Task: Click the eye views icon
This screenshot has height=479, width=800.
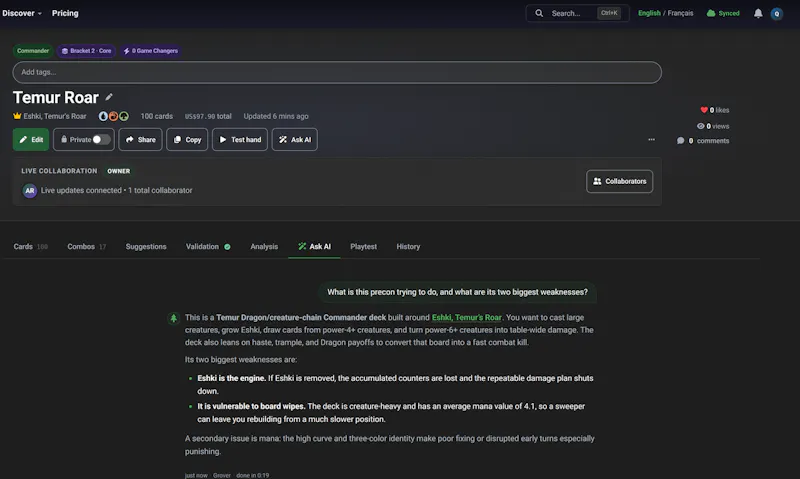Action: click(x=701, y=126)
